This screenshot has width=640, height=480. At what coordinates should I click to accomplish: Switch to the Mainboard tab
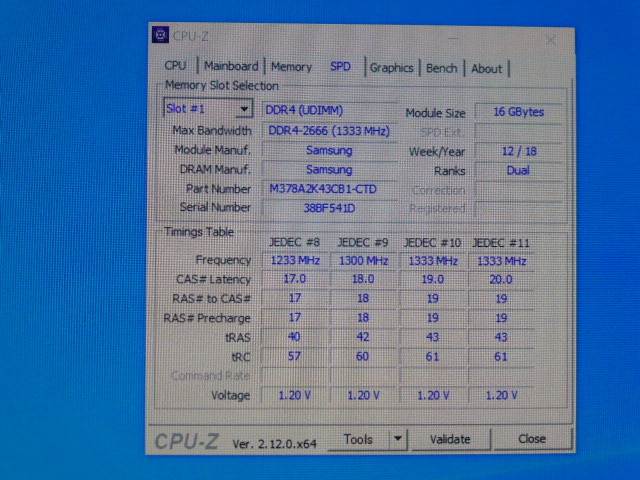point(231,66)
